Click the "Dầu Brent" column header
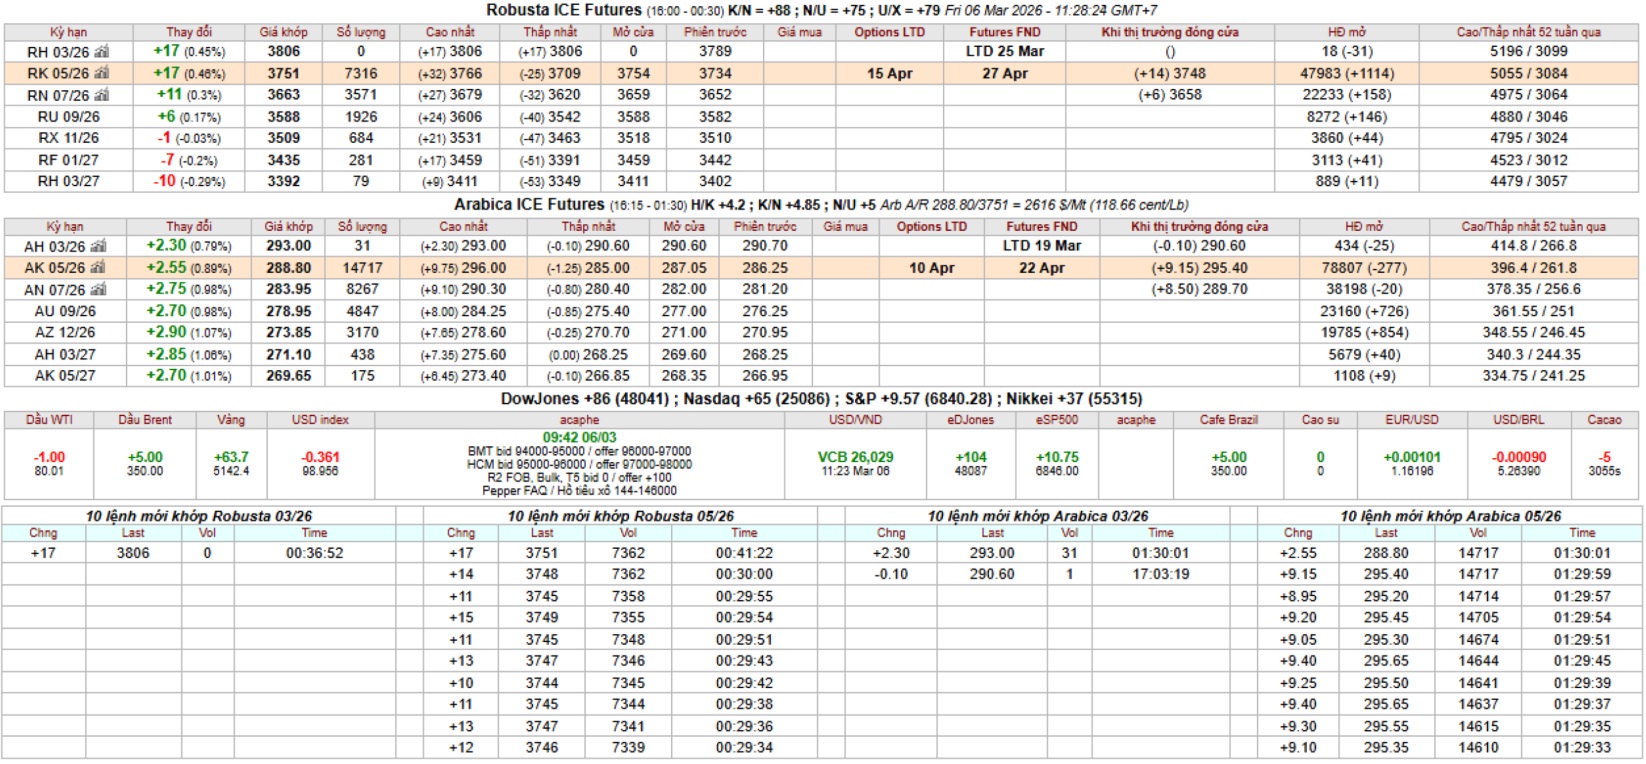 click(145, 420)
